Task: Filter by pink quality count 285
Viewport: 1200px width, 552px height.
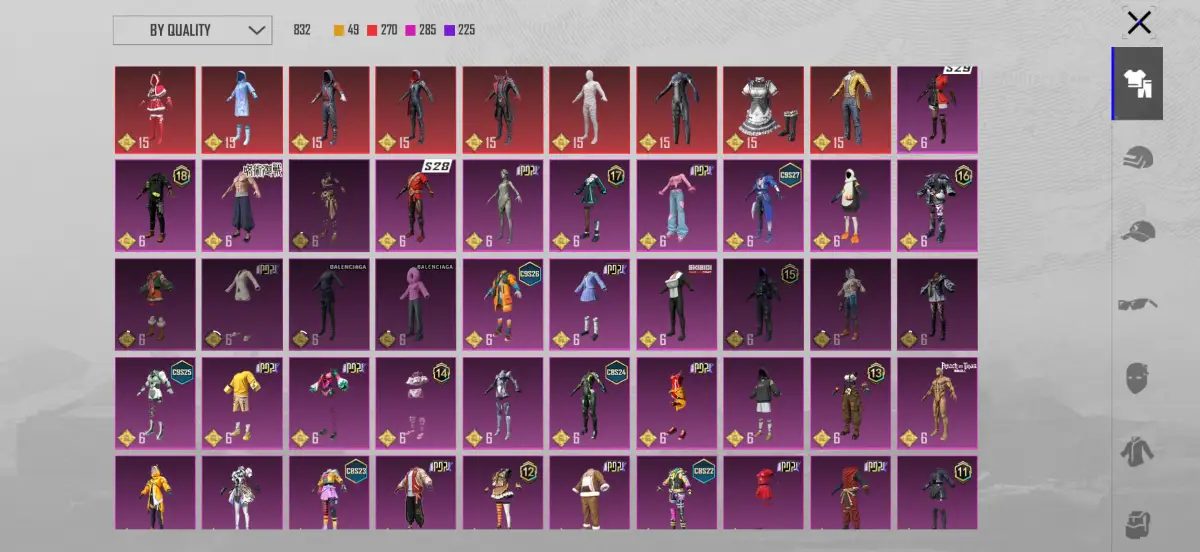Action: [x=420, y=30]
